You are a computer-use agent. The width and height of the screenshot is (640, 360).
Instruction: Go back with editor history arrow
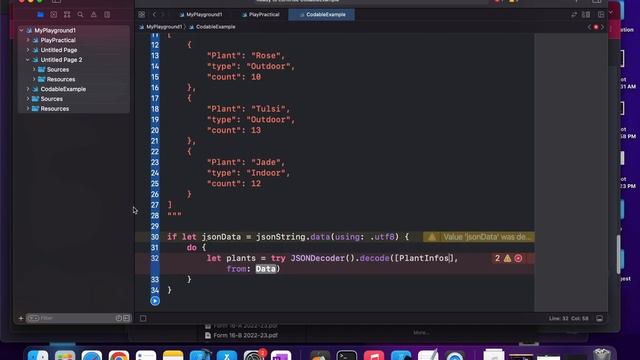[x=154, y=15]
